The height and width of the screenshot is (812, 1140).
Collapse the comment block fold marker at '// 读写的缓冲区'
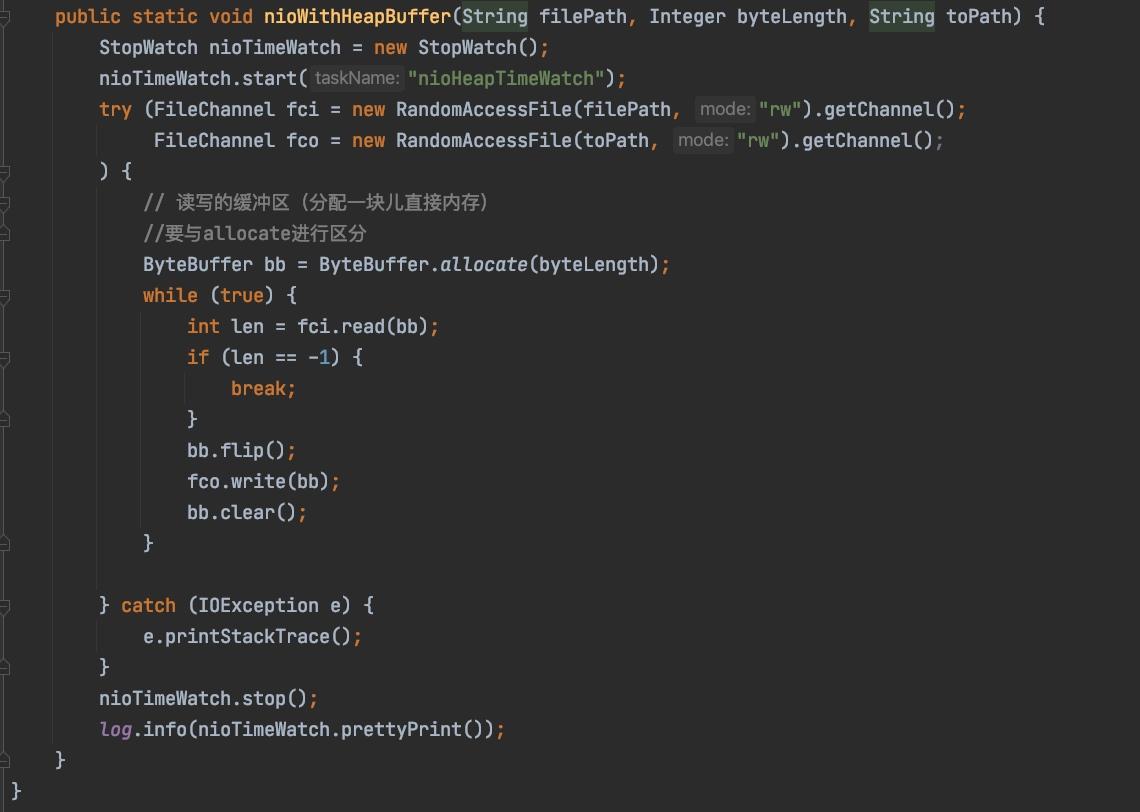tap(4, 203)
